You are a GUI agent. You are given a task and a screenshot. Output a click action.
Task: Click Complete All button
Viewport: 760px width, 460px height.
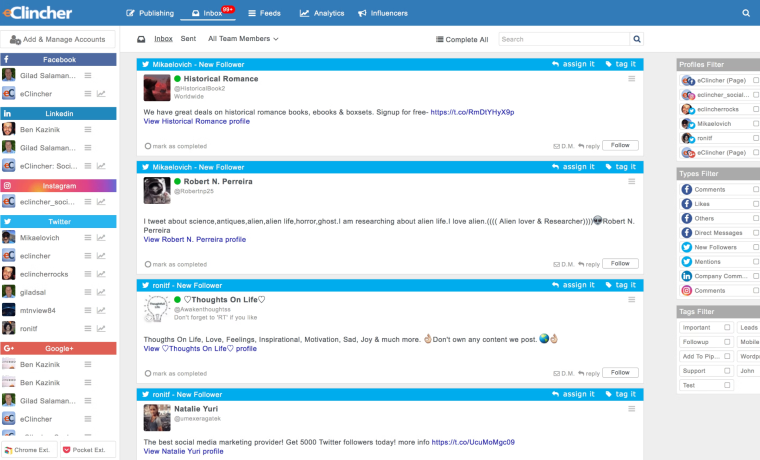[462, 39]
